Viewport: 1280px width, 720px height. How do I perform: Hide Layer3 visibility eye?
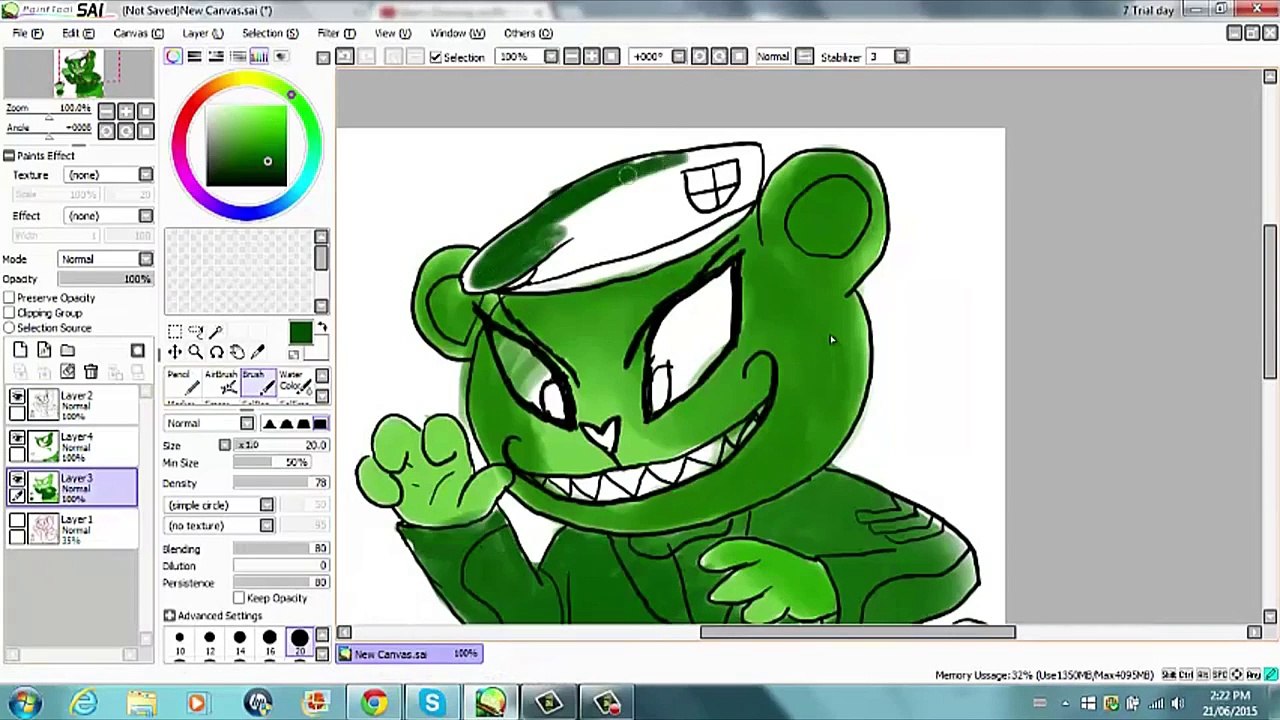17,479
